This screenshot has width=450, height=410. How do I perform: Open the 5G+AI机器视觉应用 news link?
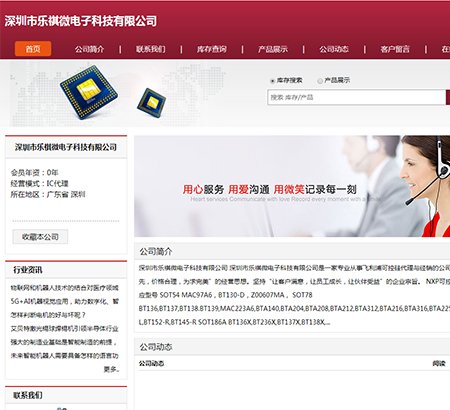(x=64, y=301)
